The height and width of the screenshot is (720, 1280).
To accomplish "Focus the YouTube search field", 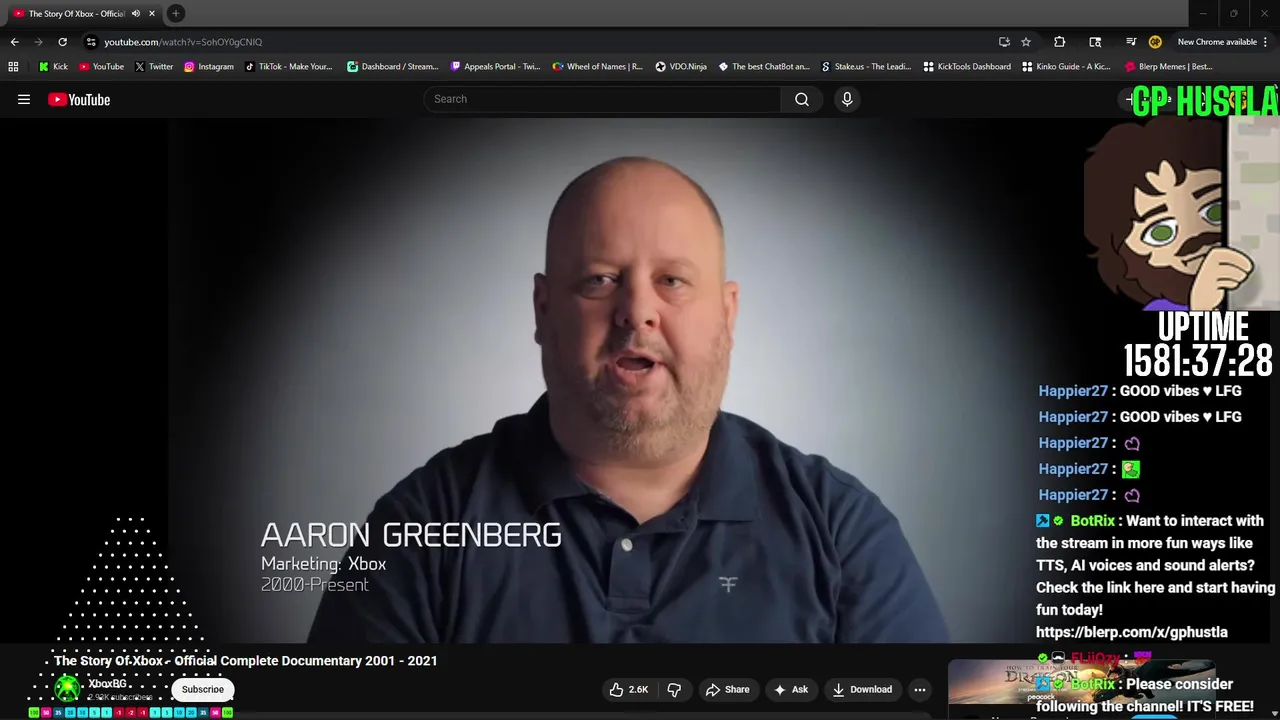I will click(x=603, y=99).
